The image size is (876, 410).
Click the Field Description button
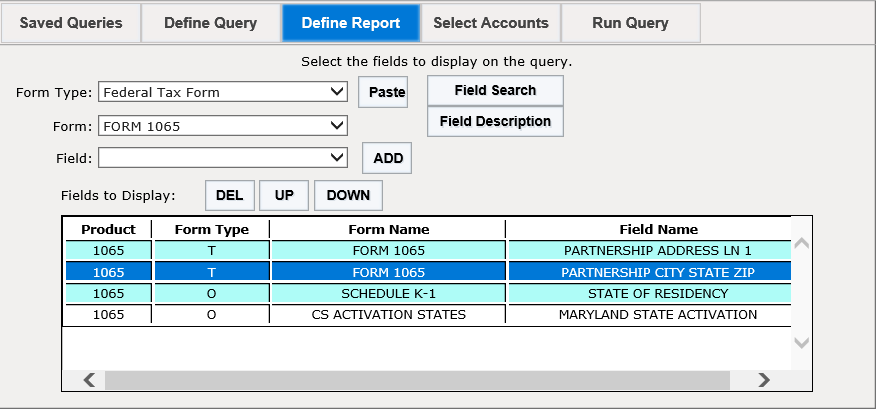[x=495, y=121]
